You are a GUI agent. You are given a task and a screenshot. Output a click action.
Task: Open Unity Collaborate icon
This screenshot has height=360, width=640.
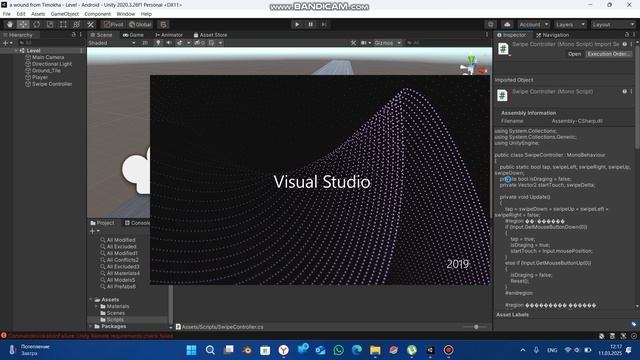tap(491, 24)
